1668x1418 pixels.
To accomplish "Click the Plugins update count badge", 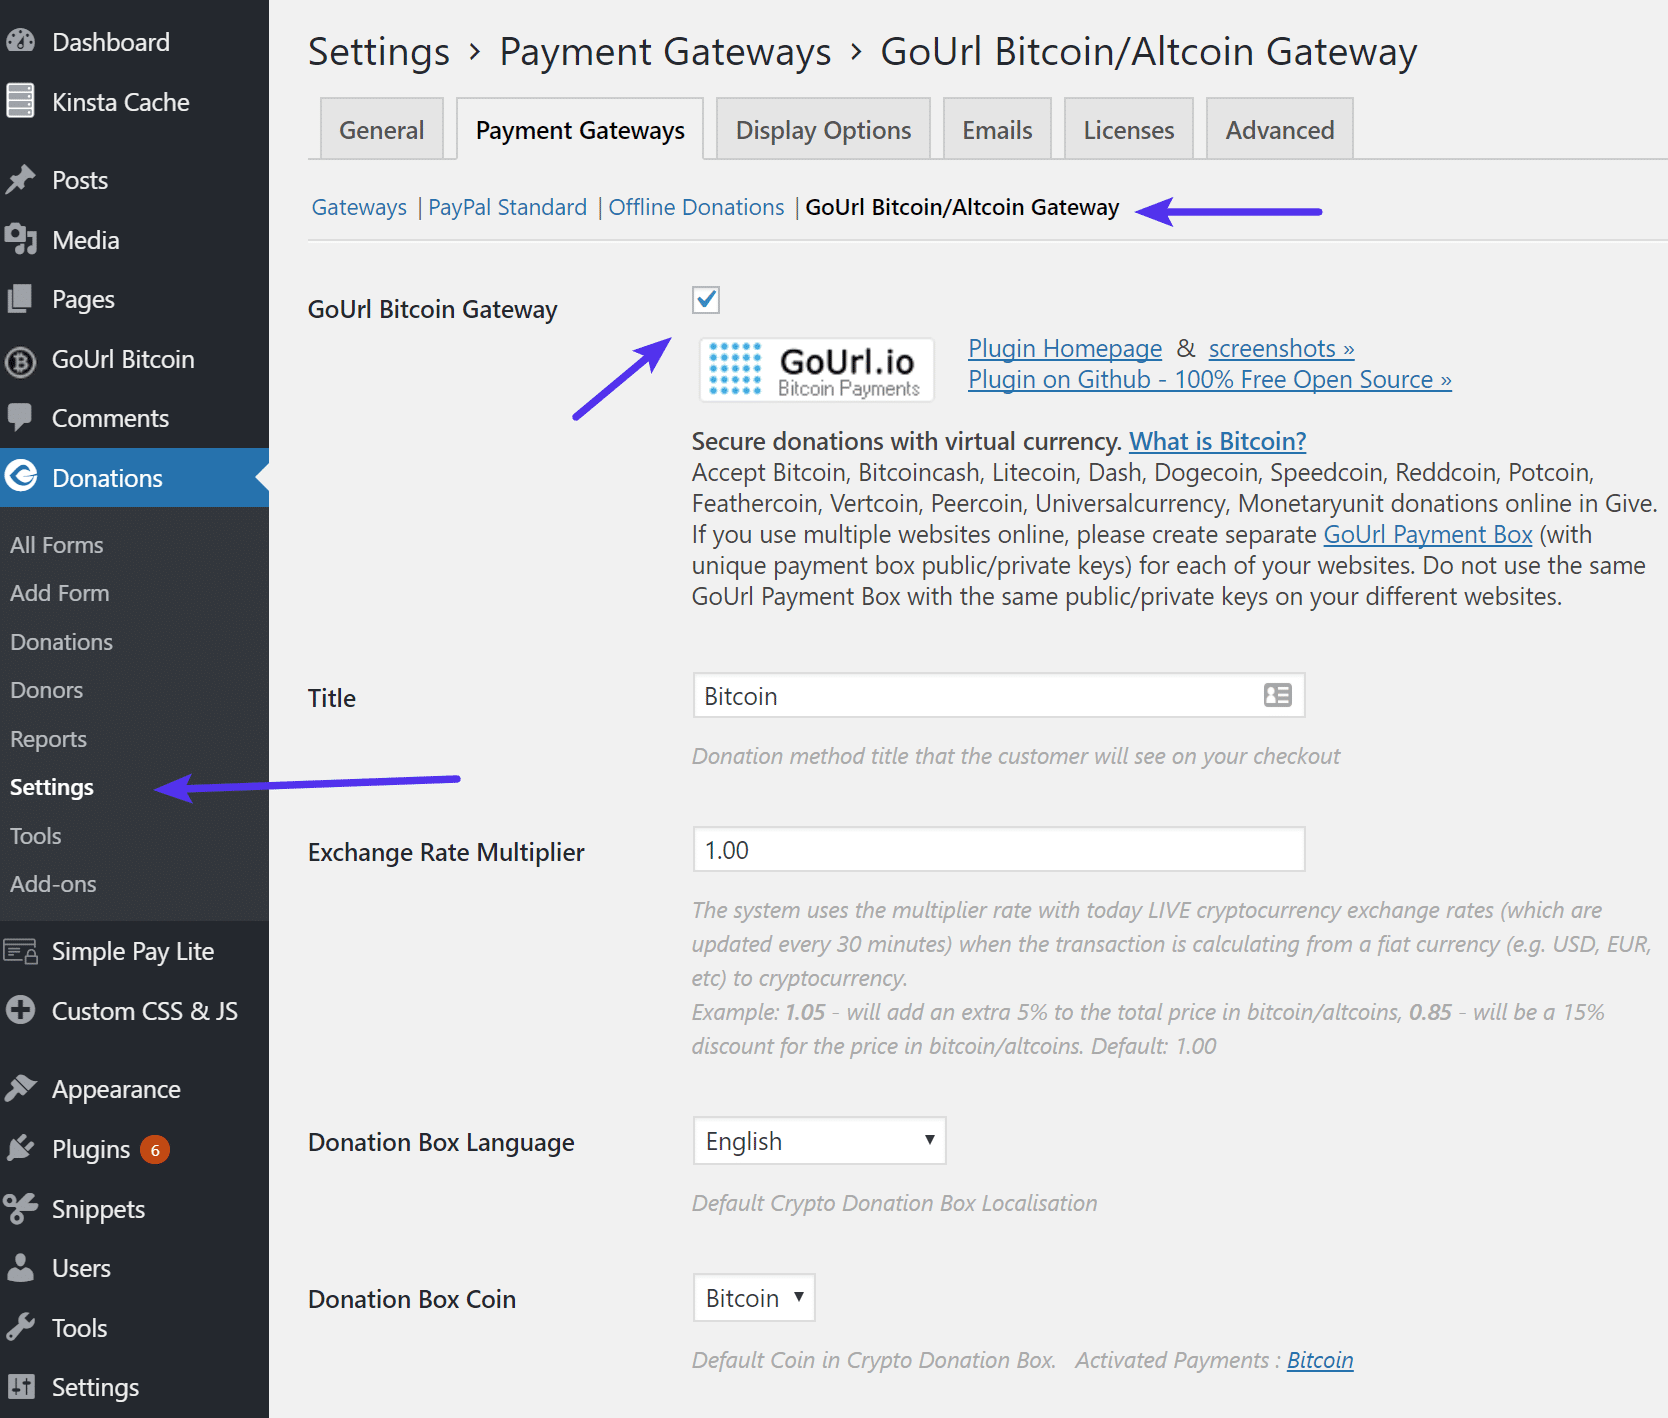I will click(x=155, y=1150).
